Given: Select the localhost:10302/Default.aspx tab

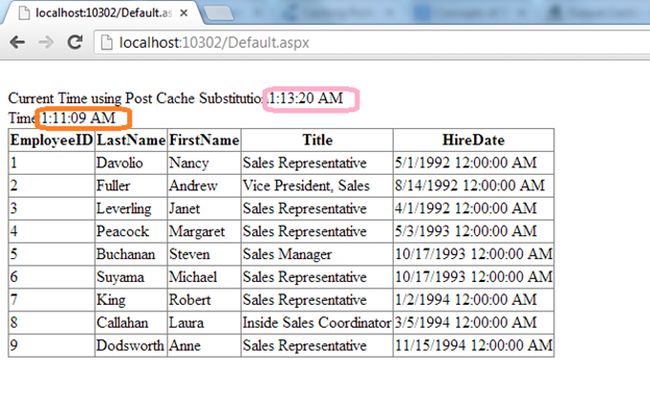Looking at the screenshot, I should [100, 13].
